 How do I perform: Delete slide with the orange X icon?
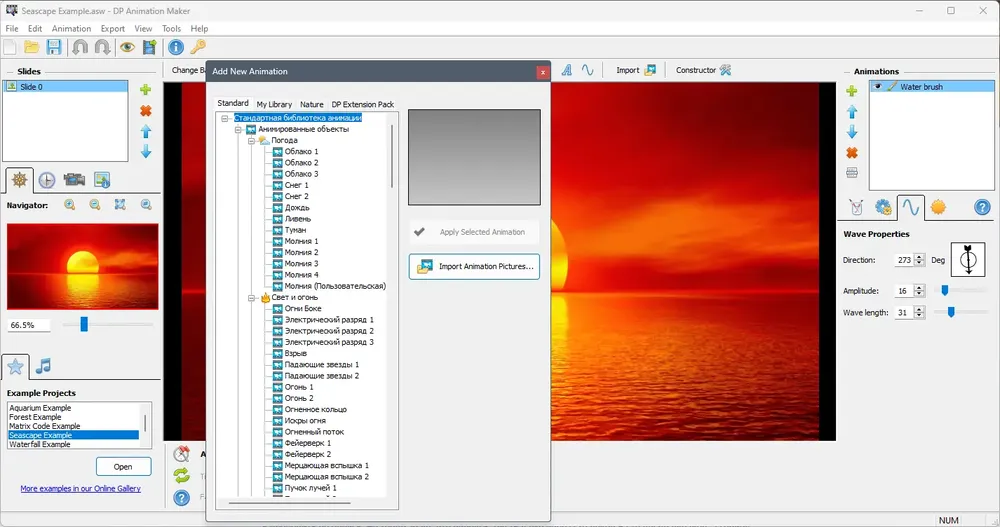(146, 111)
